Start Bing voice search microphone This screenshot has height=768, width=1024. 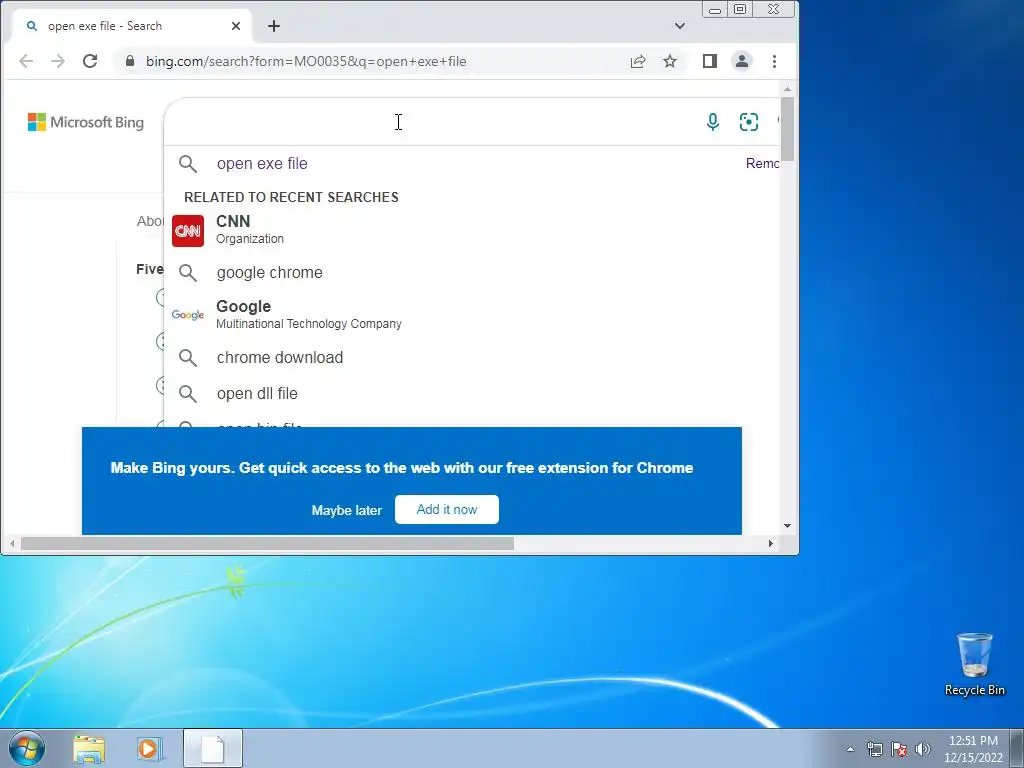point(713,122)
